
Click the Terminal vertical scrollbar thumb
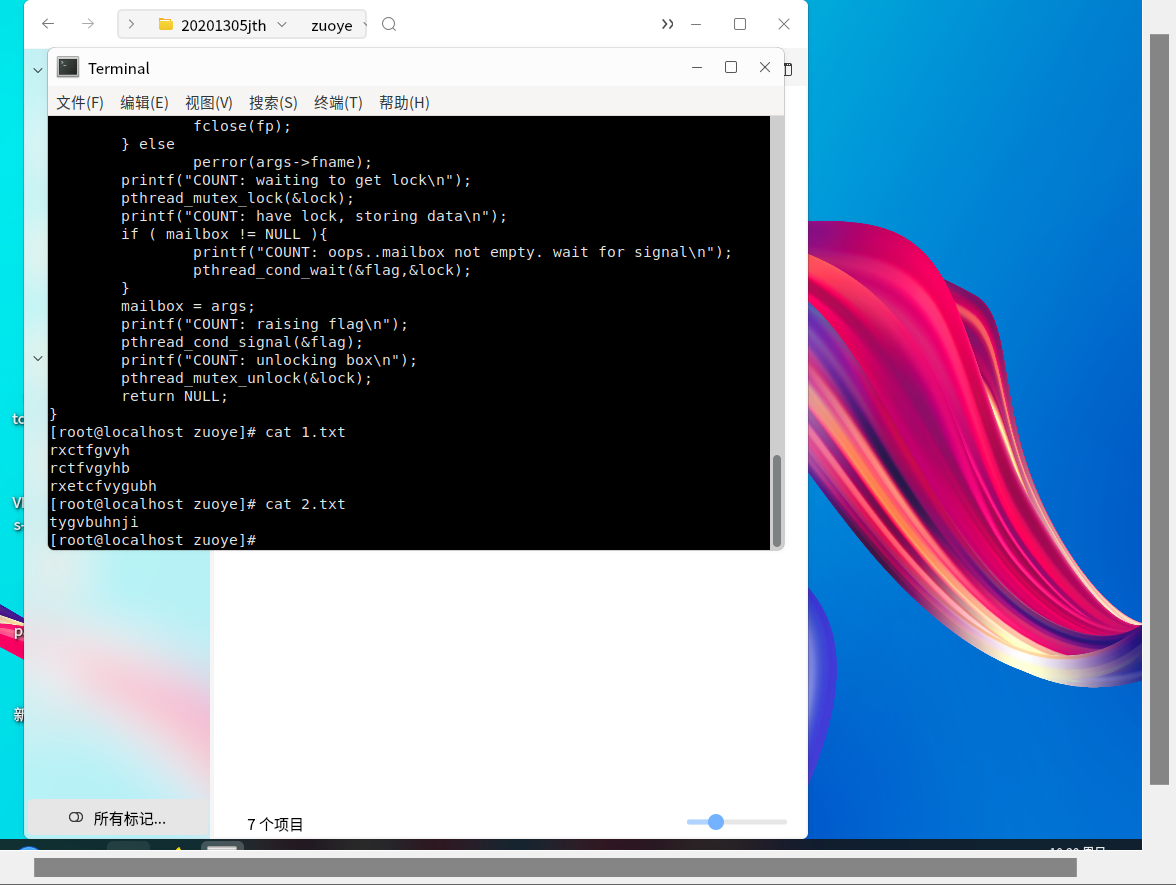point(777,500)
